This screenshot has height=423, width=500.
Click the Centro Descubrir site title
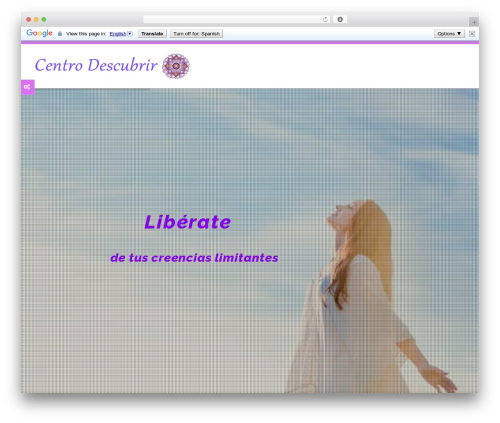tap(96, 65)
